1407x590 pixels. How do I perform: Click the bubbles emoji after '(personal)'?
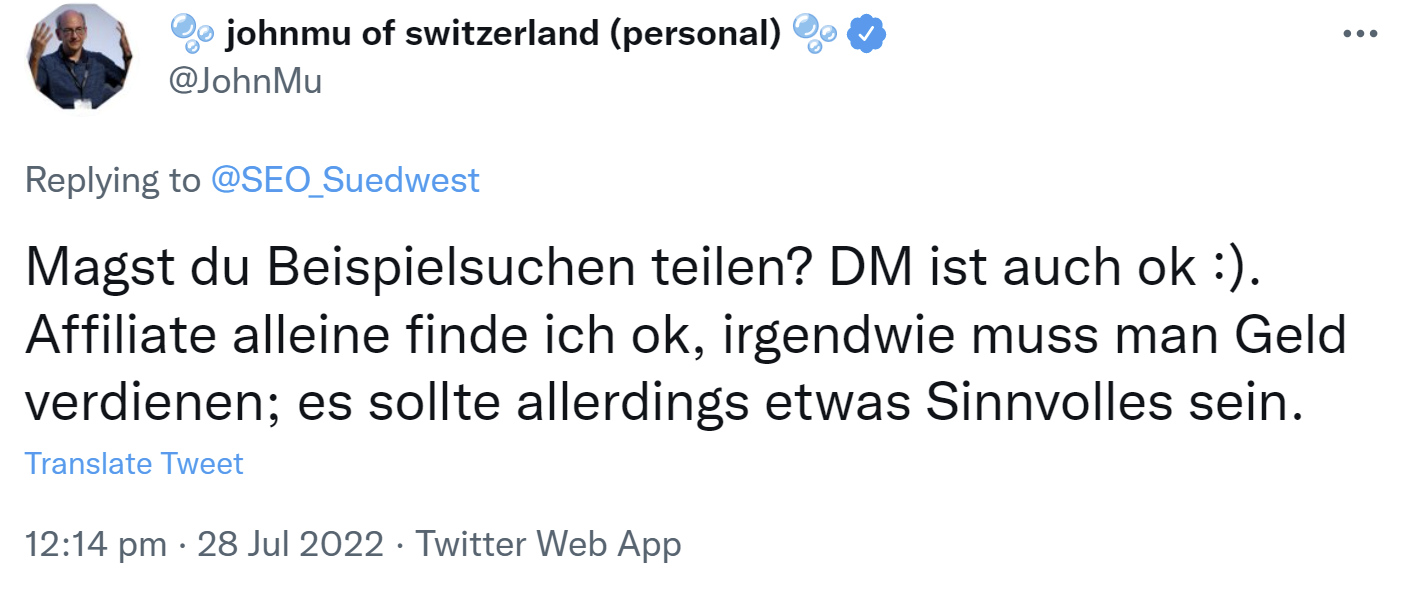813,33
